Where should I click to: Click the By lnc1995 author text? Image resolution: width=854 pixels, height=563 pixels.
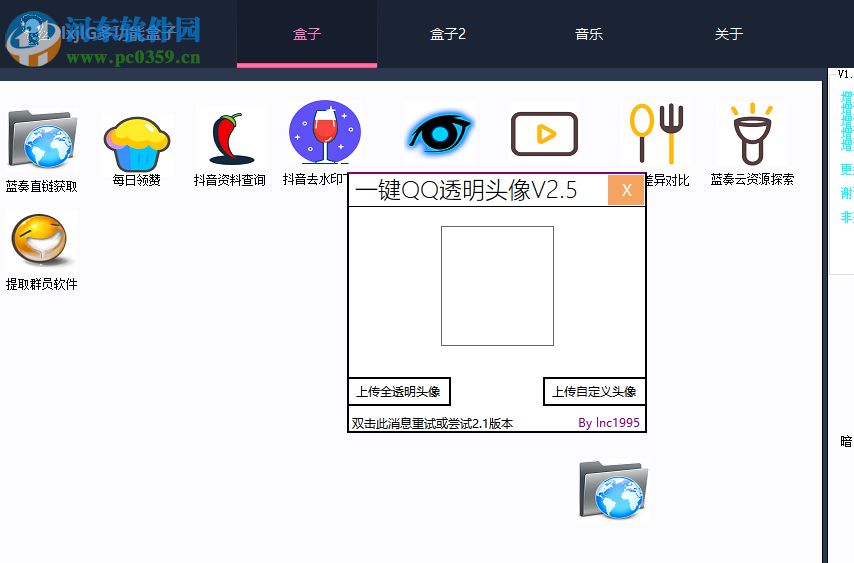609,423
